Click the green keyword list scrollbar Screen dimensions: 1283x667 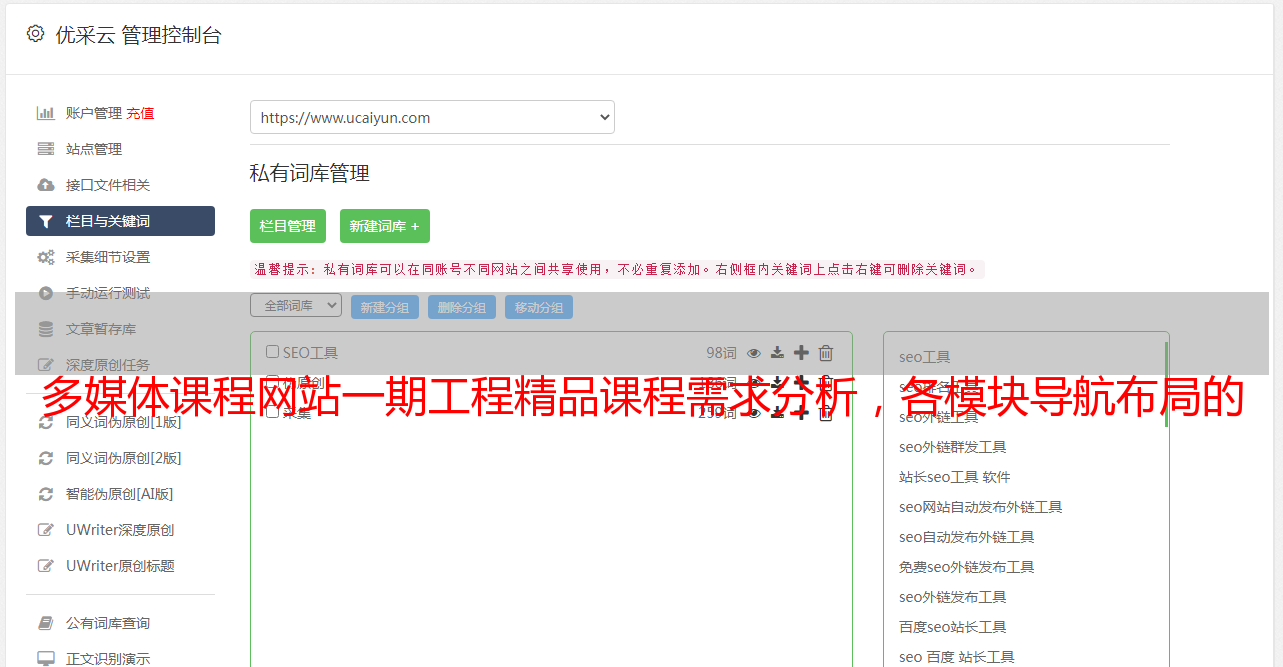coord(1166,385)
